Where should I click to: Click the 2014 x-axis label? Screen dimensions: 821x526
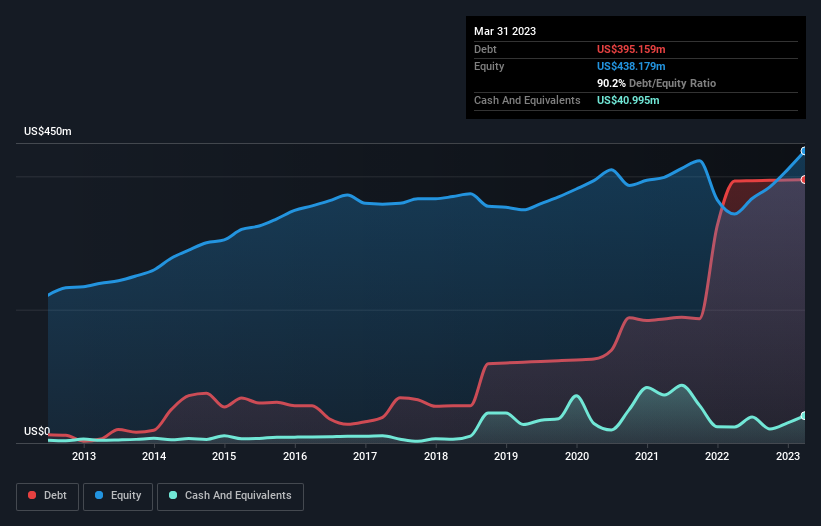154,456
